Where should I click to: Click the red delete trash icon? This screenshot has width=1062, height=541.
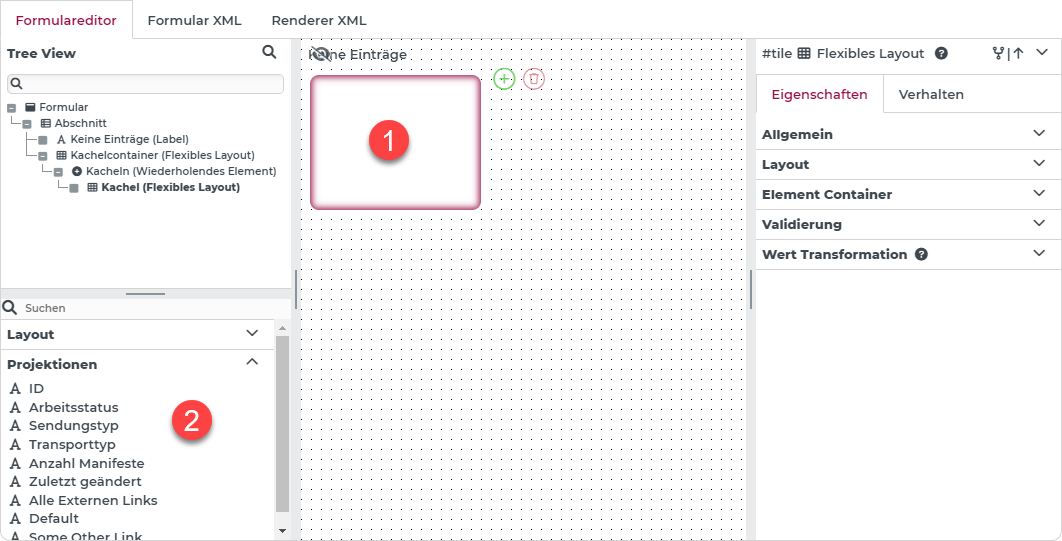pyautogui.click(x=534, y=78)
